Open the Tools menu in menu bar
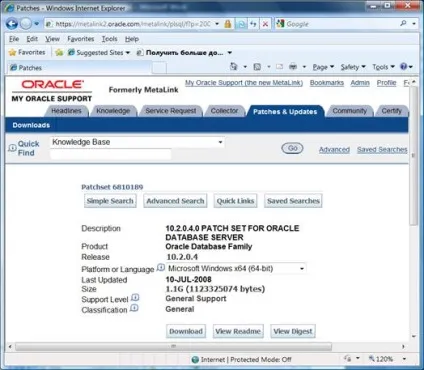Viewport: 424px width, 370px height. pyautogui.click(x=109, y=39)
